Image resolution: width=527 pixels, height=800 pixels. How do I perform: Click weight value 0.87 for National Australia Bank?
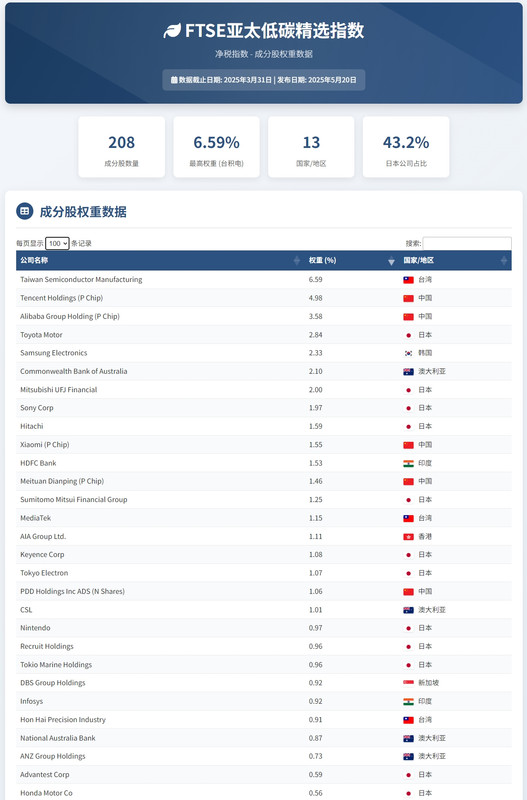(315, 738)
